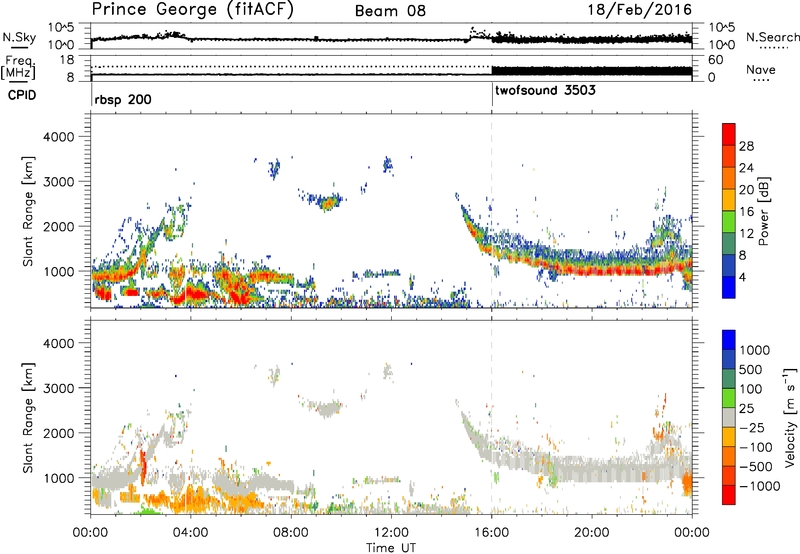Click the '4000' range tick on the power panel
Viewport: 800px width, 554px height.
[x=58, y=137]
